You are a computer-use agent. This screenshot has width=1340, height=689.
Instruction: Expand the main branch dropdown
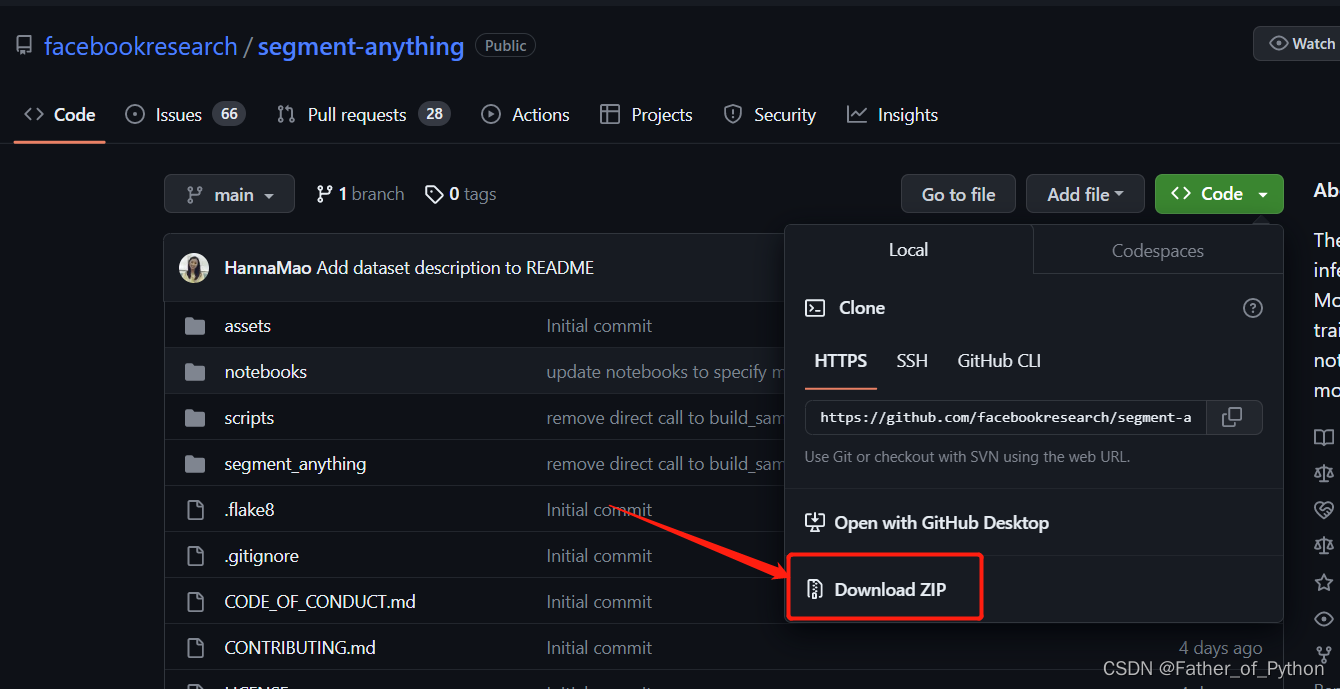tap(229, 194)
